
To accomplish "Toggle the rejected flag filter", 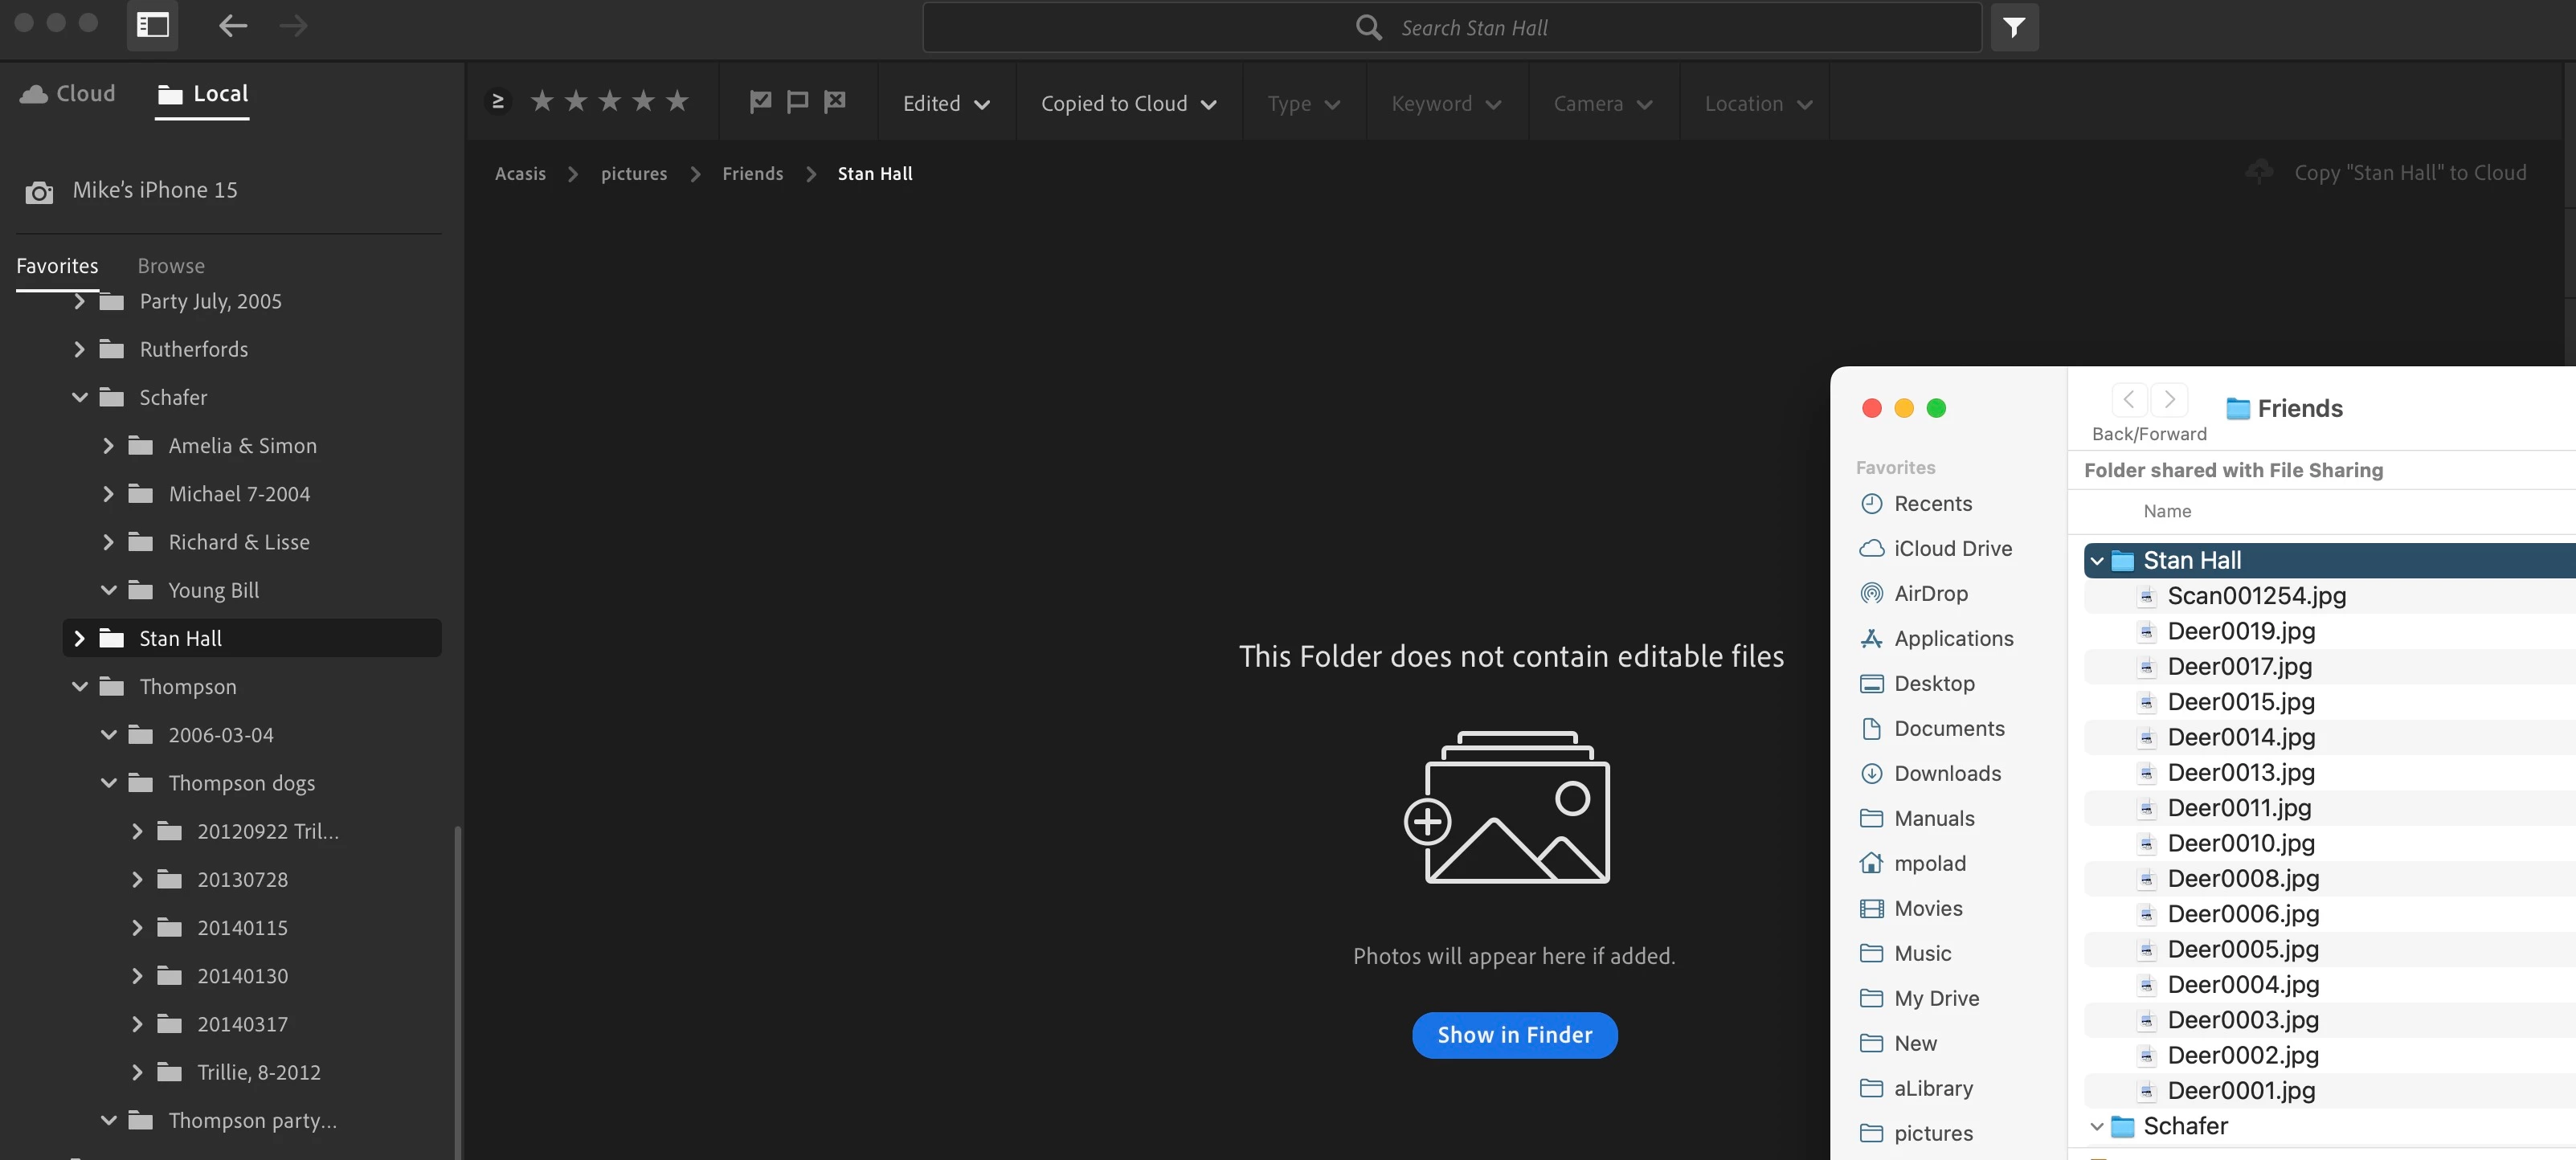I will [834, 102].
